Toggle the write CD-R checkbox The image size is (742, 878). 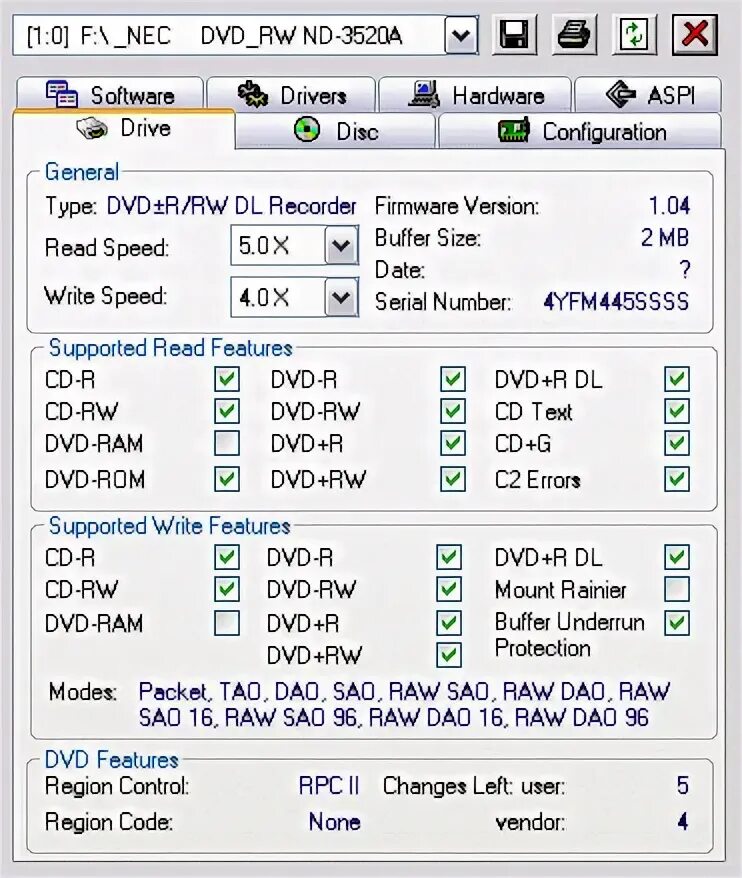pyautogui.click(x=227, y=557)
